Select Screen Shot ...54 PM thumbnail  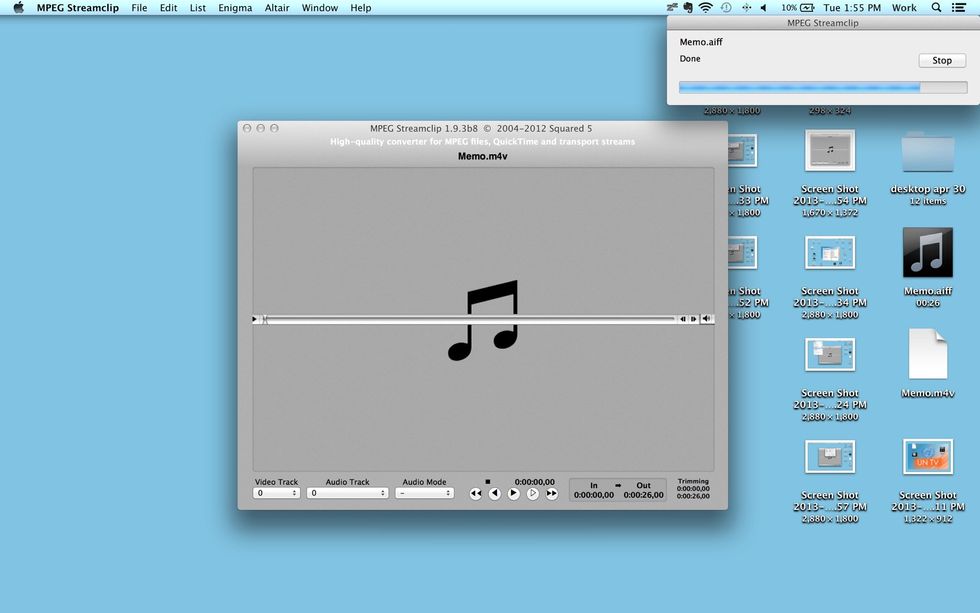(829, 151)
